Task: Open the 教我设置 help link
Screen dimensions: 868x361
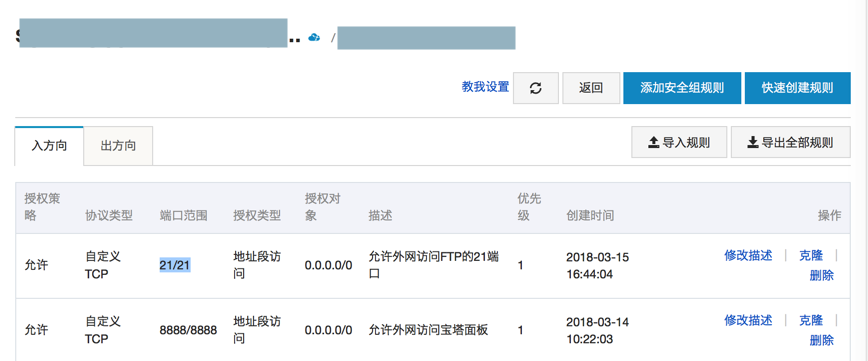Action: [x=485, y=87]
